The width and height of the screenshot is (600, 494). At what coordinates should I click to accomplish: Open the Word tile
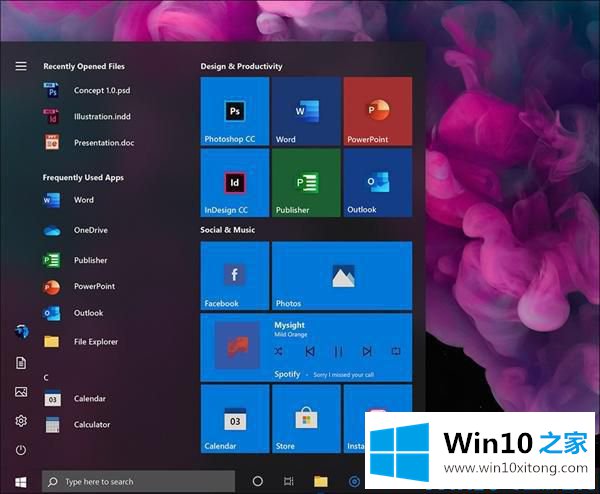306,111
